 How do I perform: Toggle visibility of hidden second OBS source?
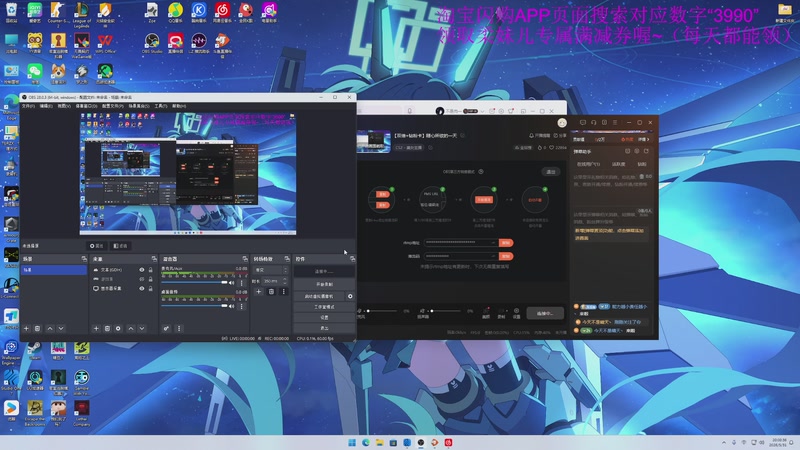coord(142,279)
